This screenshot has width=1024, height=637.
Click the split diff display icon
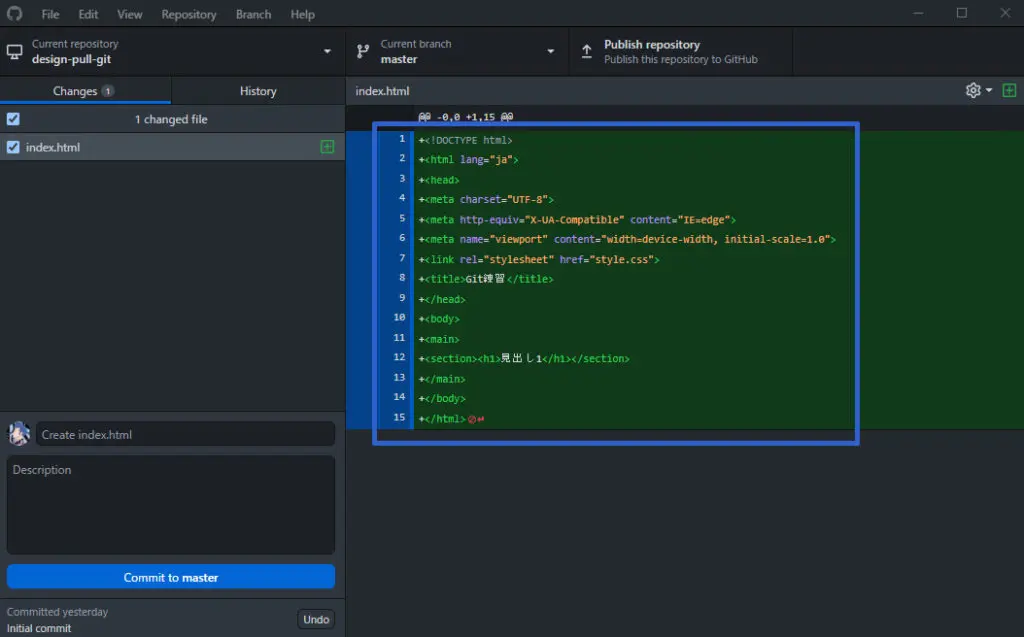pos(1010,90)
